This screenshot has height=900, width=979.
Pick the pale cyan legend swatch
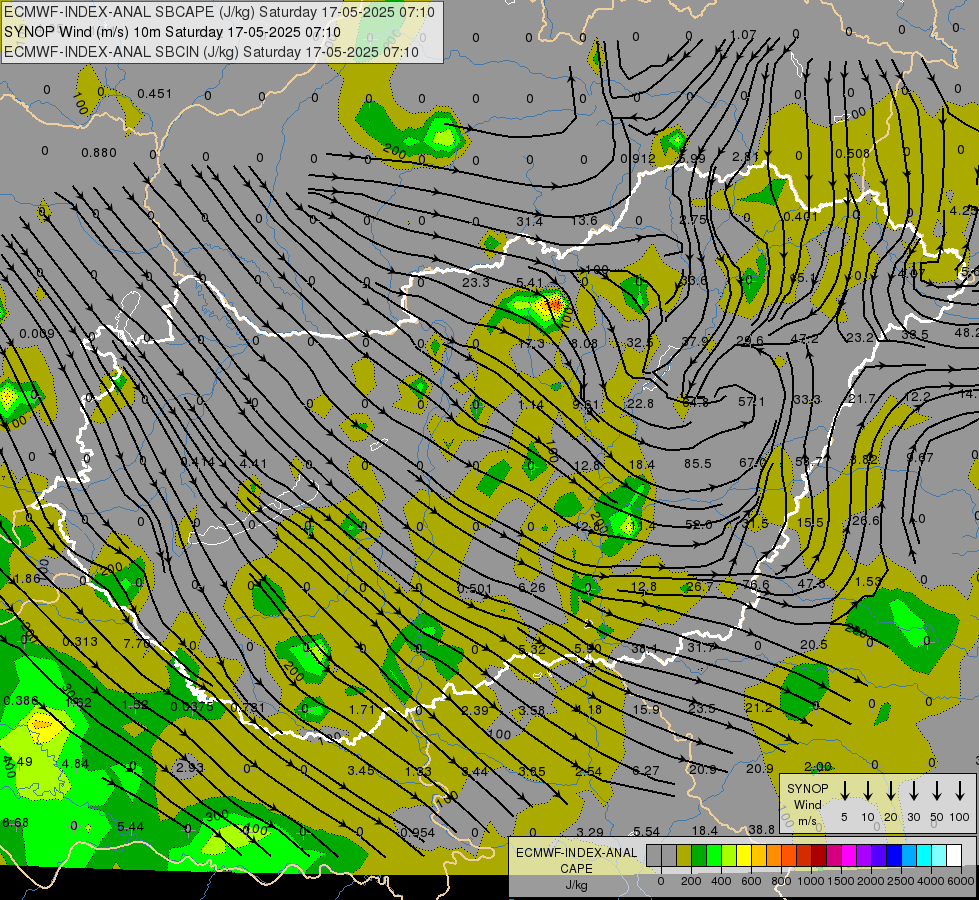(x=939, y=855)
